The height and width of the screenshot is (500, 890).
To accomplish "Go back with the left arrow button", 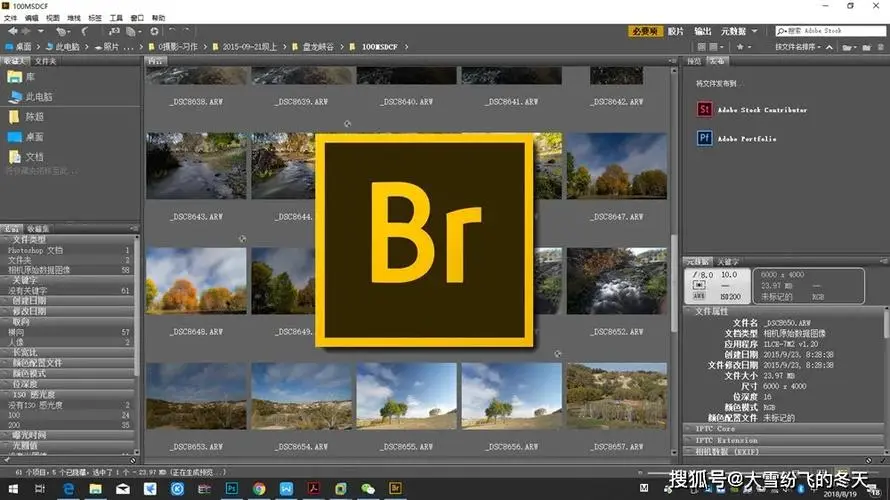I will coord(12,31).
